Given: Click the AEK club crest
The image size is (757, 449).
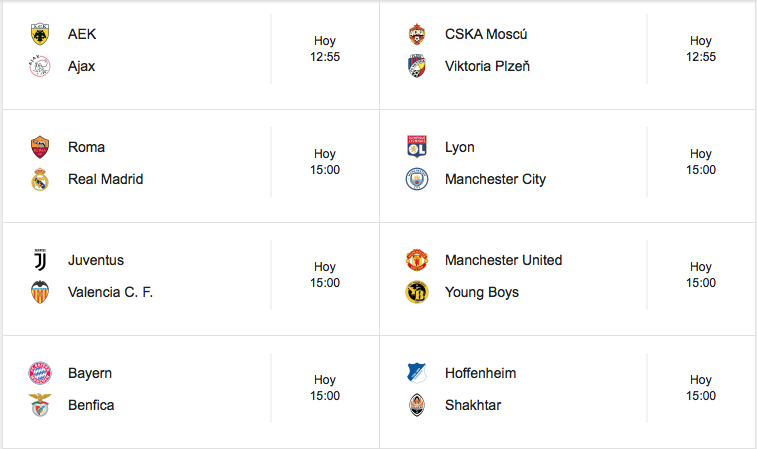Looking at the screenshot, I should (40, 34).
